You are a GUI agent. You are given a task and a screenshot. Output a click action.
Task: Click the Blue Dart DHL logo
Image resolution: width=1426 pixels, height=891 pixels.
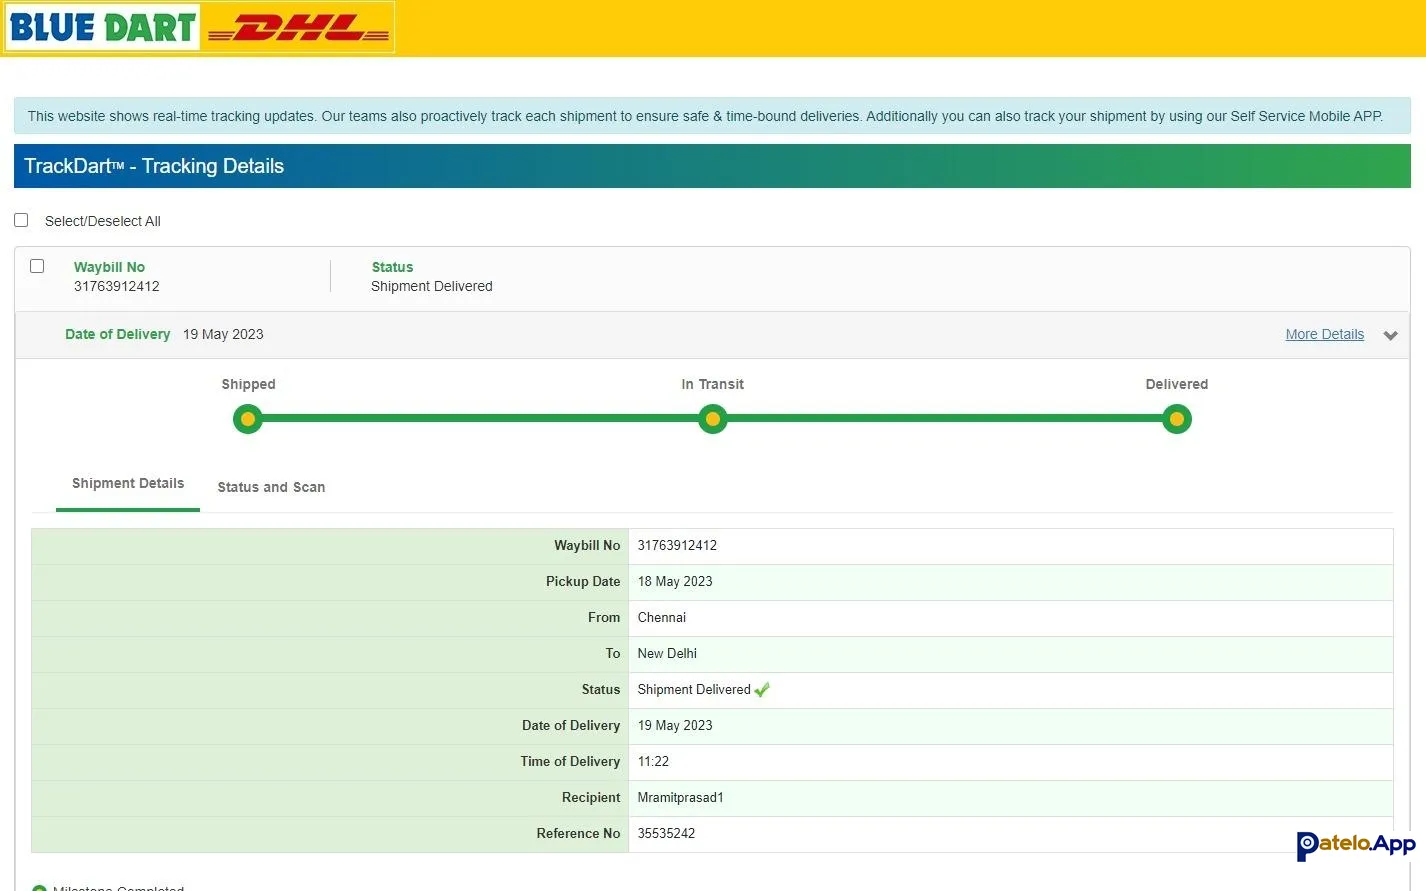coord(199,27)
